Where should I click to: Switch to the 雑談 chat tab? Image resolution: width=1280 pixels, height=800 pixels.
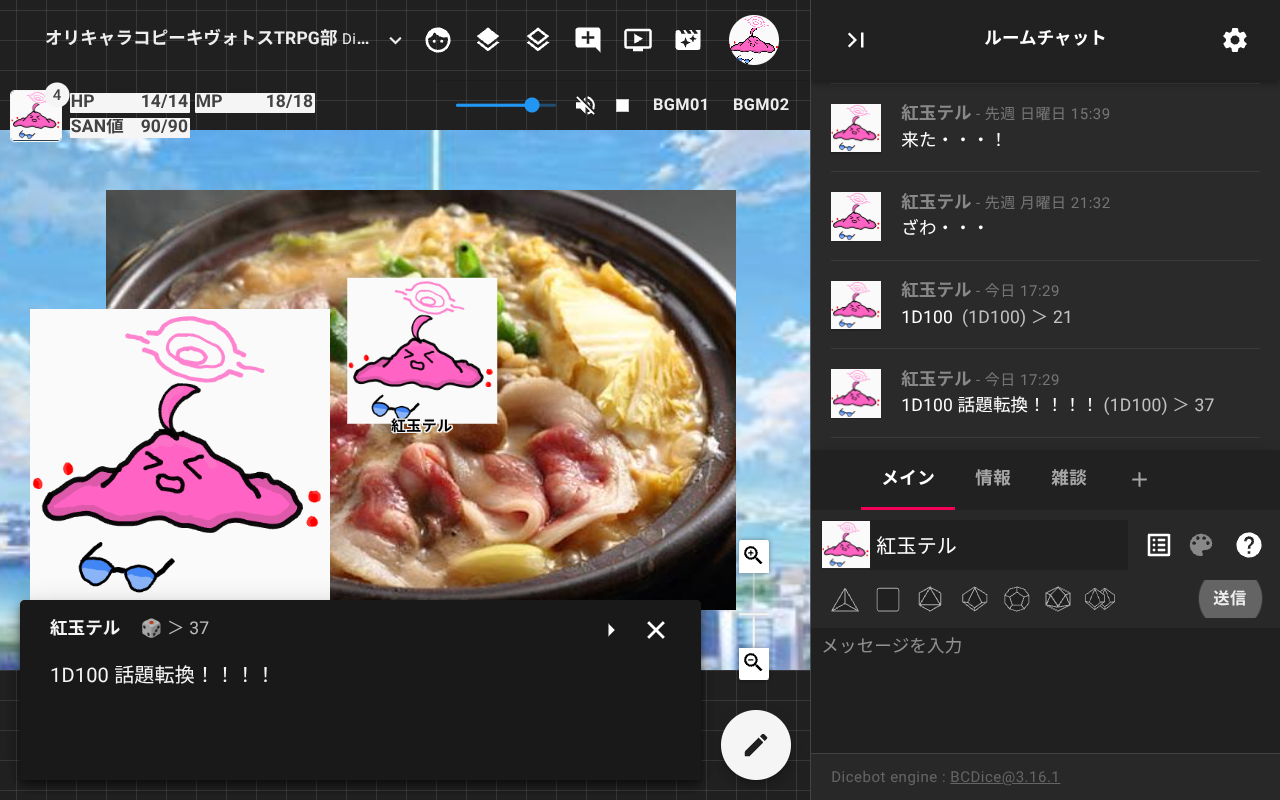1069,478
